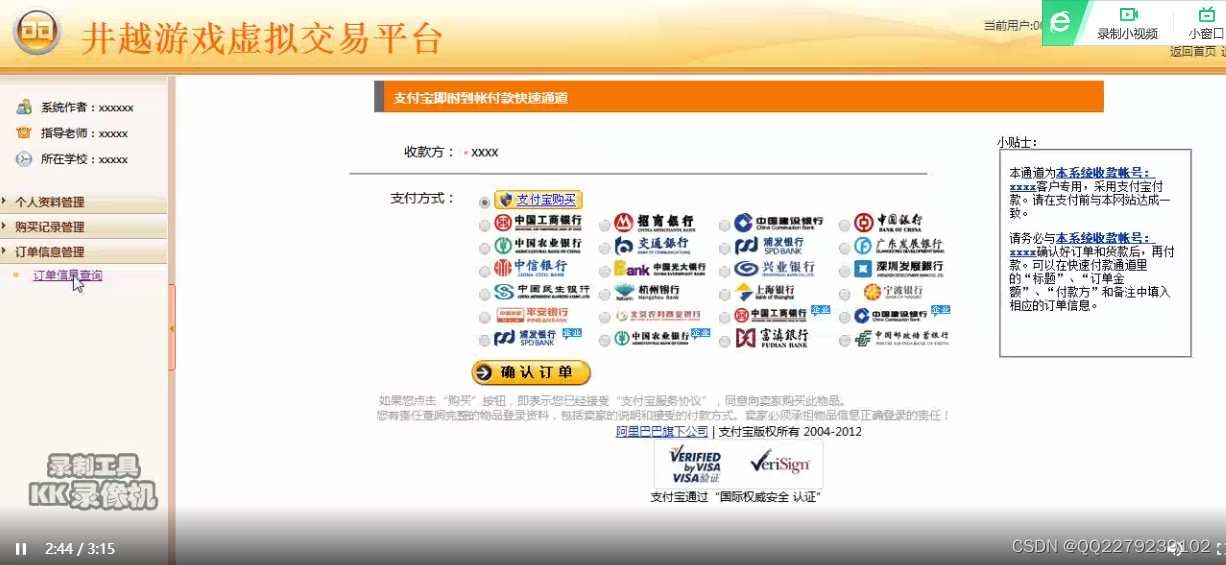Click the 中国邮政储蓄银行 logo
The width and height of the screenshot is (1226, 565).
tap(902, 338)
